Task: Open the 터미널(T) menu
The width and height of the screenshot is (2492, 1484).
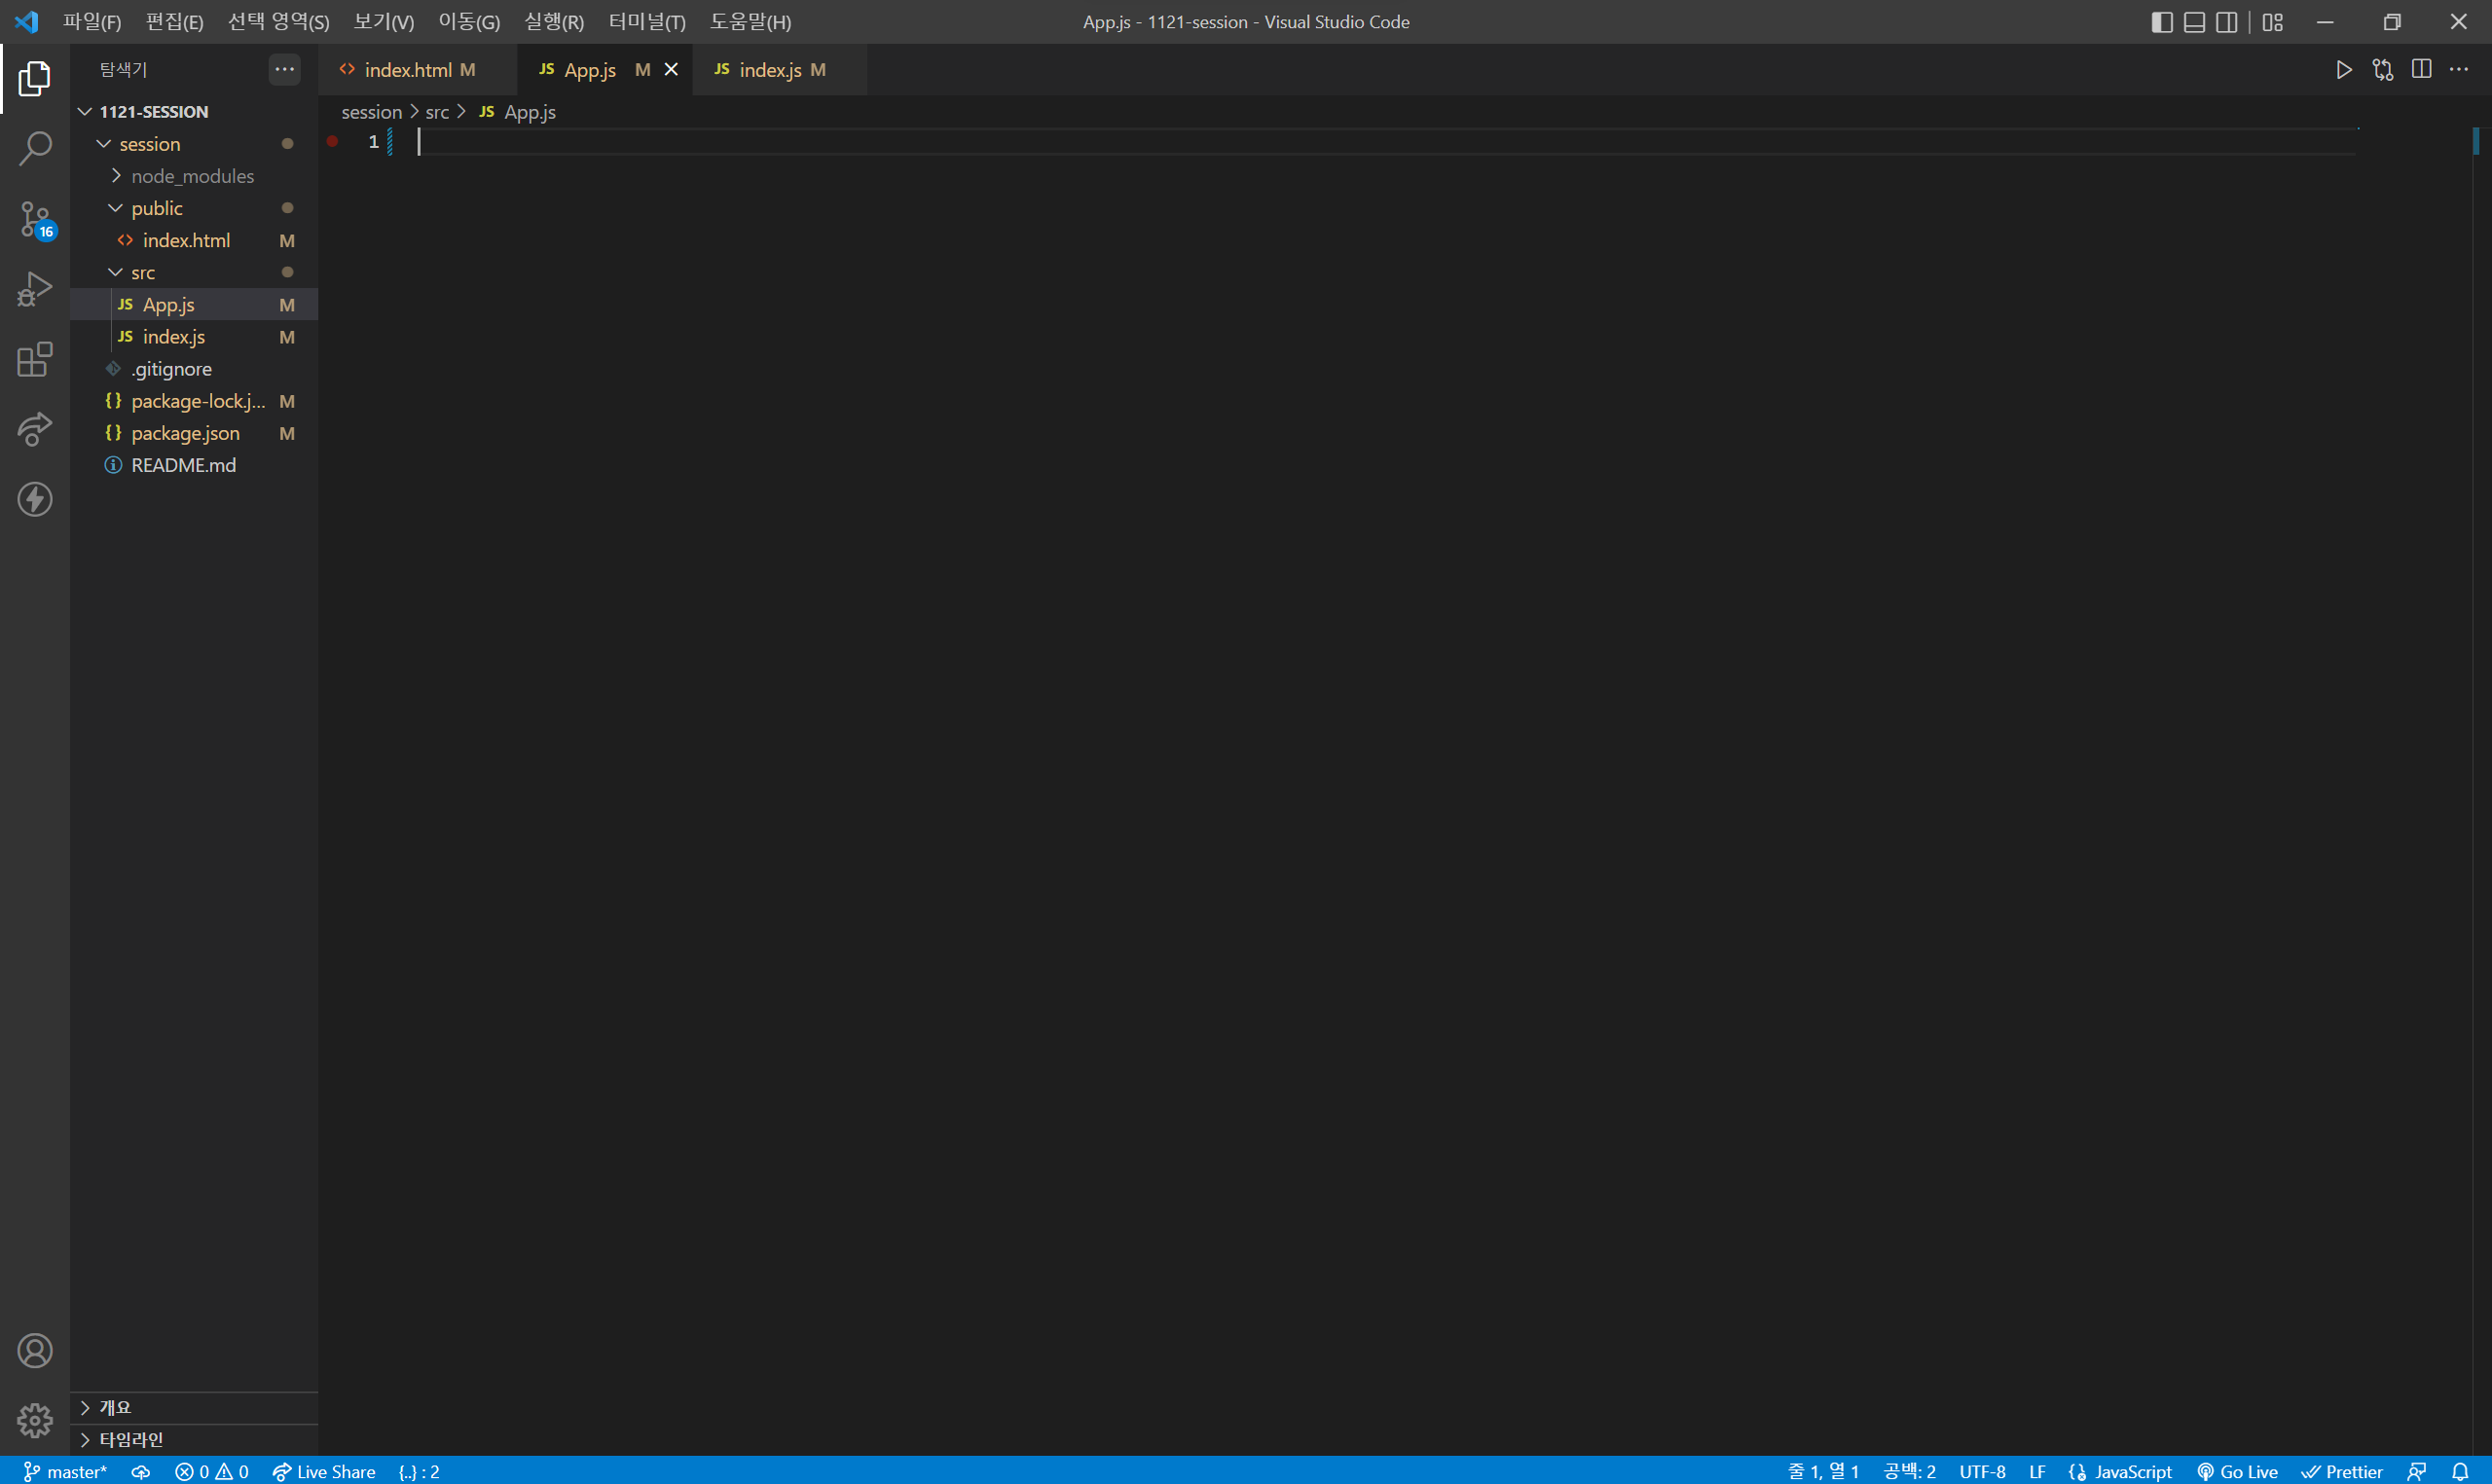Action: coord(646,22)
